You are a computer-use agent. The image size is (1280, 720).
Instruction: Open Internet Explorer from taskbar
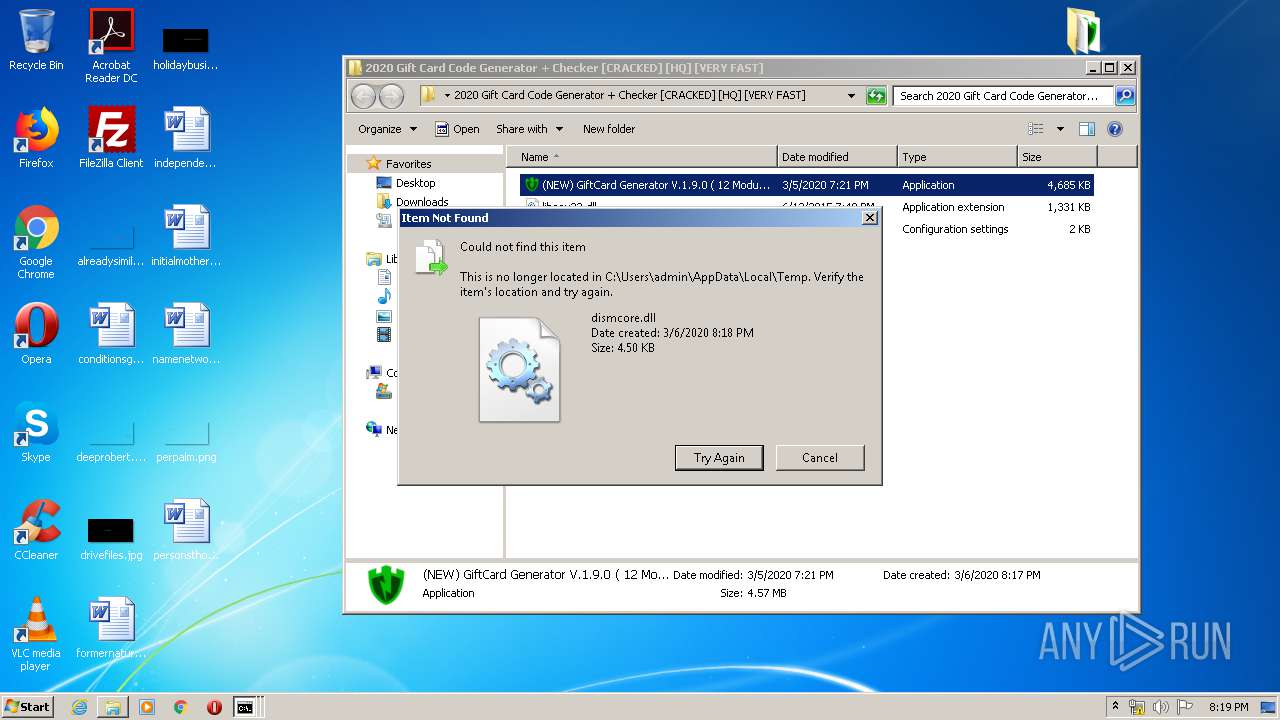pos(79,707)
